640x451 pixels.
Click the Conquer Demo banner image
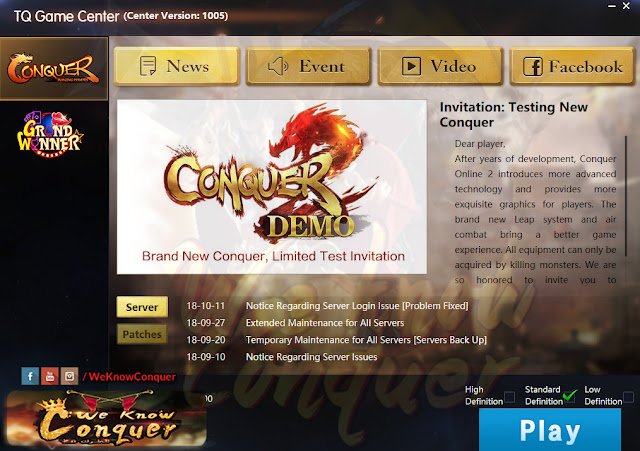click(x=272, y=187)
